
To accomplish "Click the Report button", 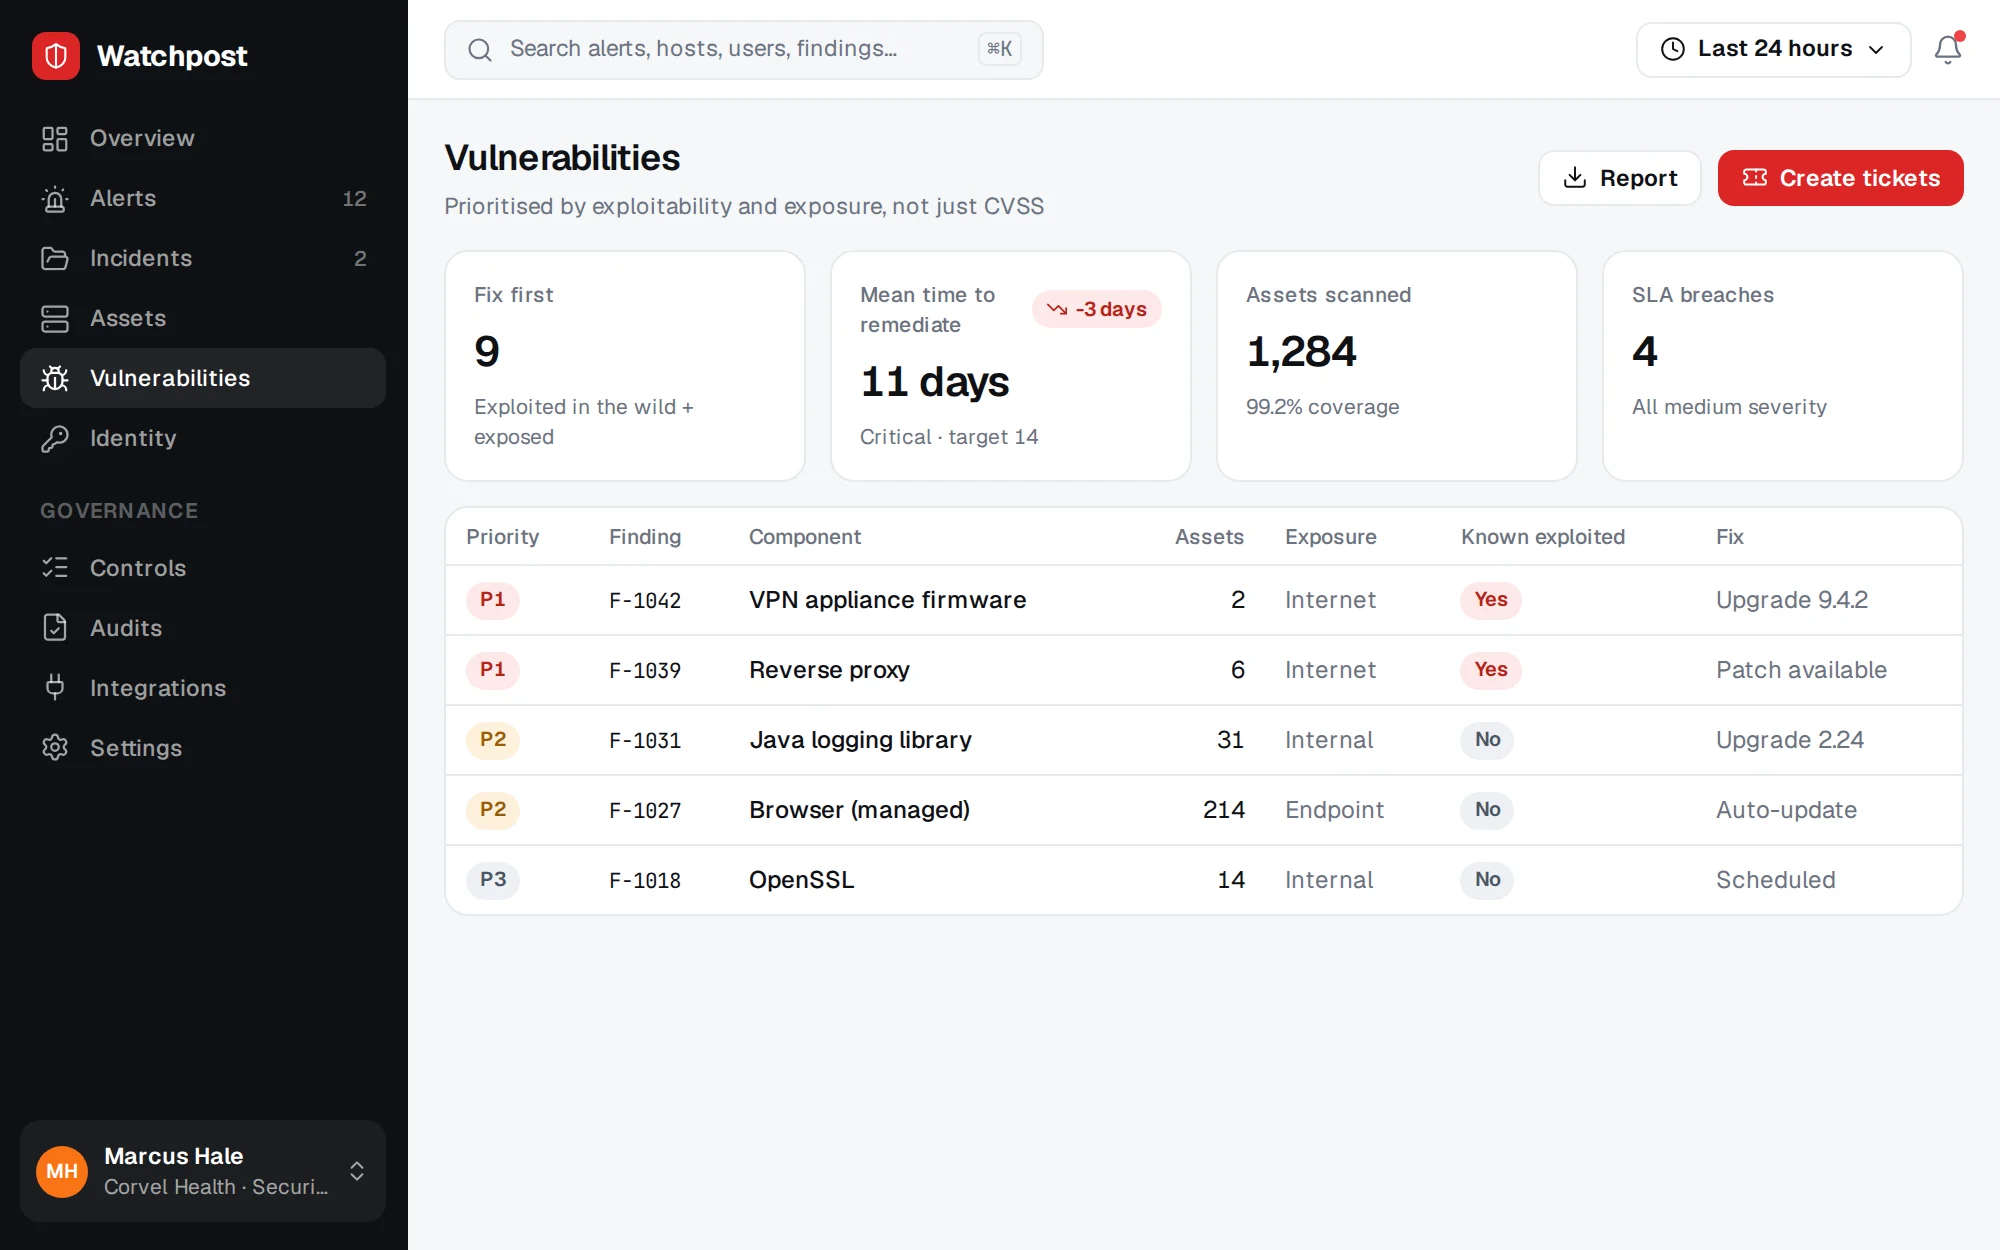I will (1619, 178).
